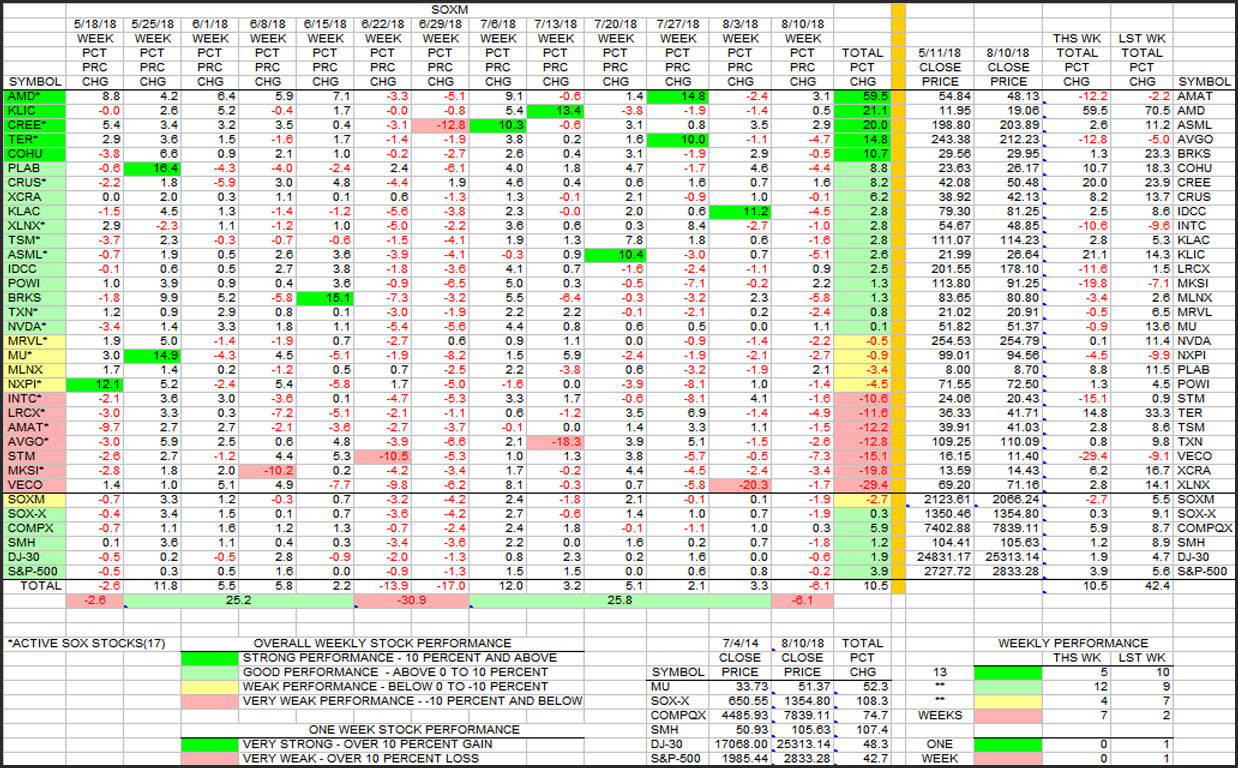The image size is (1238, 768).
Task: Select green 12.1 cell in NXPI* row
Action: click(x=95, y=385)
